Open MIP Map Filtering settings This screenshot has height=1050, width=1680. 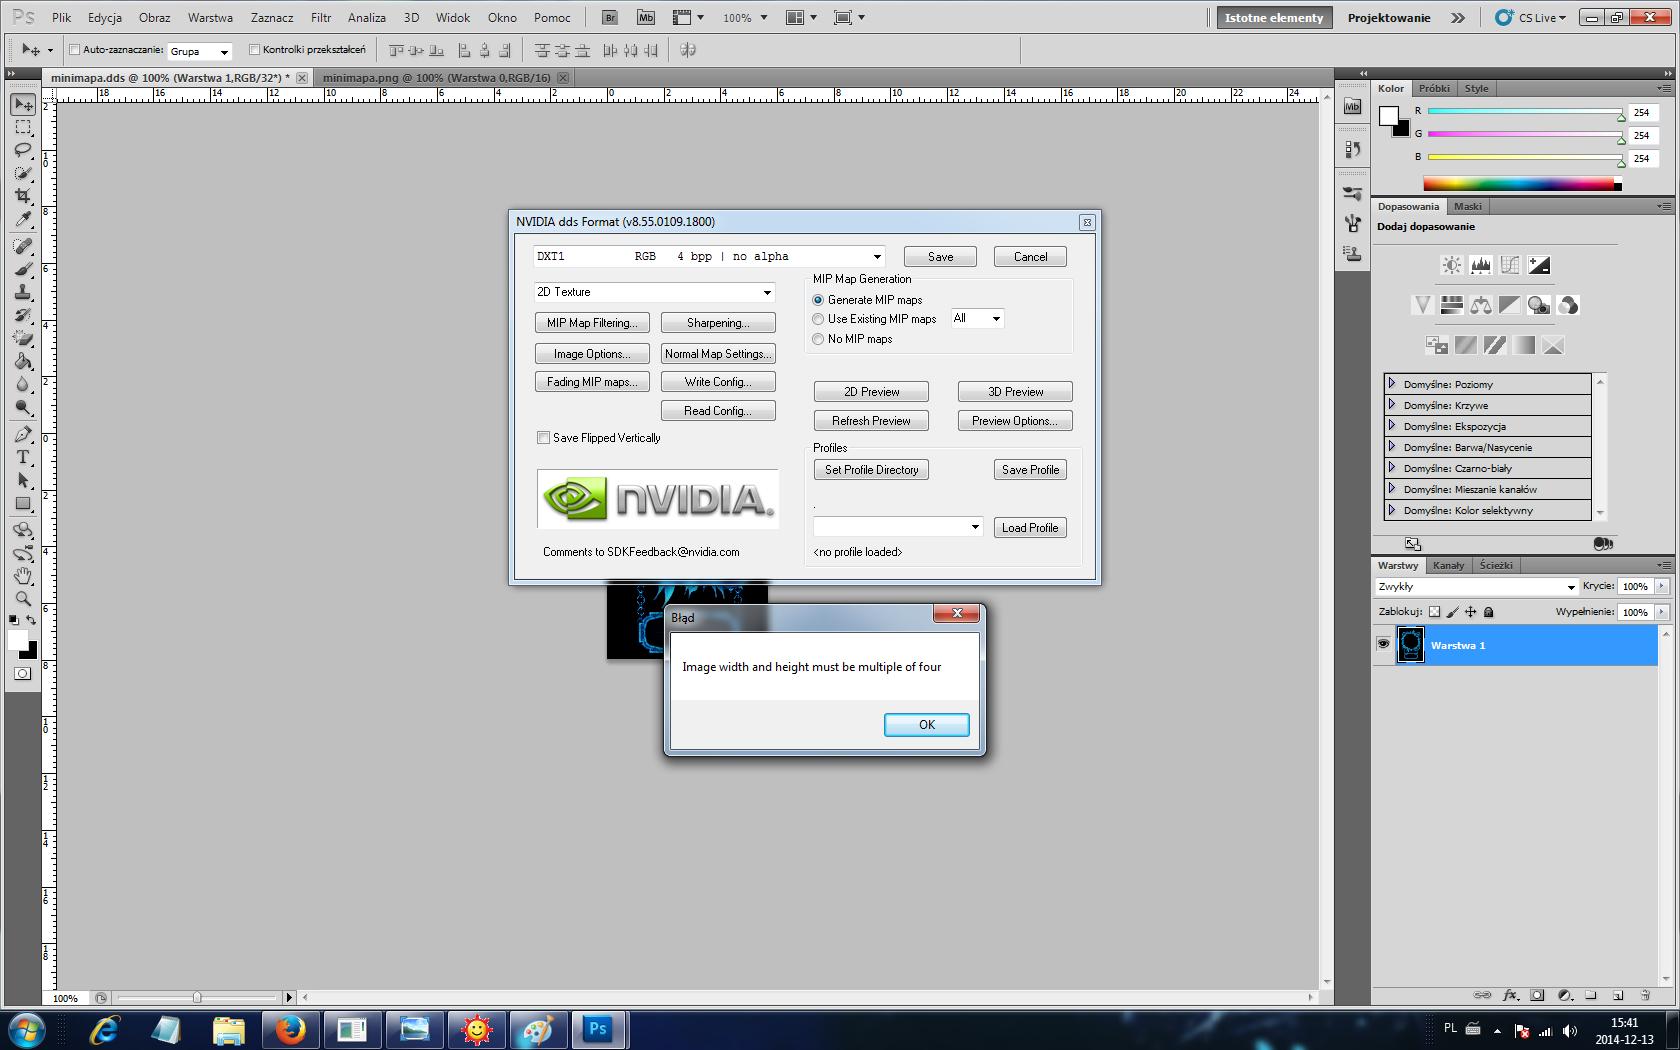pyautogui.click(x=592, y=323)
